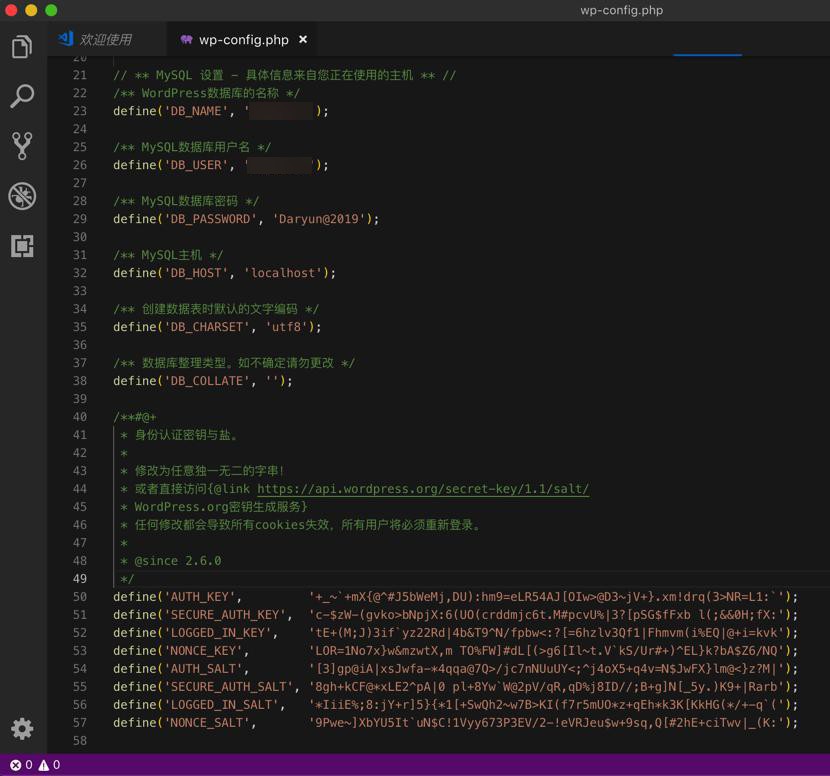This screenshot has height=776, width=830.
Task: Click the wp-config.php window title
Action: 621,10
